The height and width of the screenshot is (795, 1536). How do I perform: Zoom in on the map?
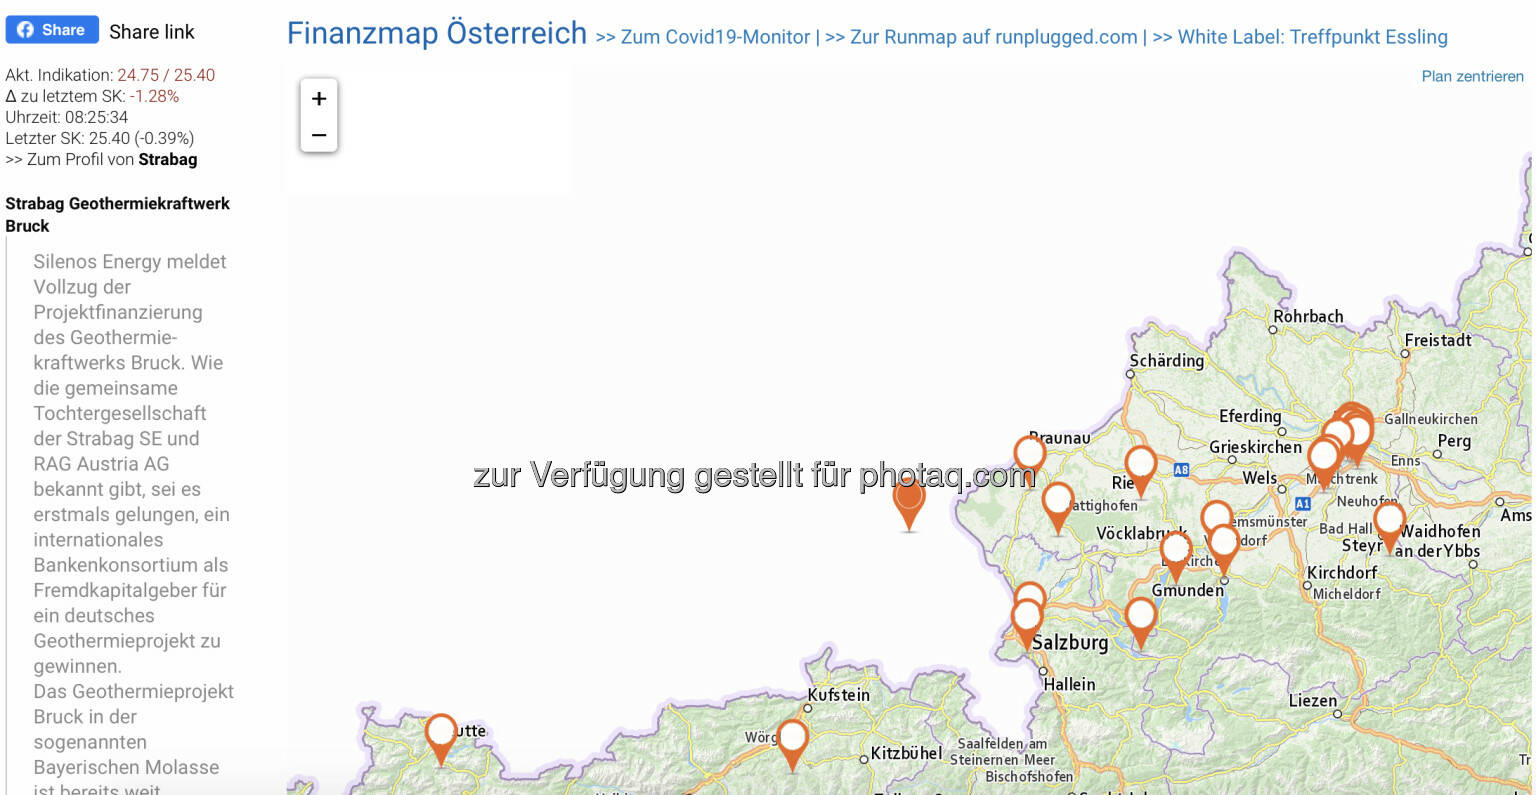[x=319, y=99]
